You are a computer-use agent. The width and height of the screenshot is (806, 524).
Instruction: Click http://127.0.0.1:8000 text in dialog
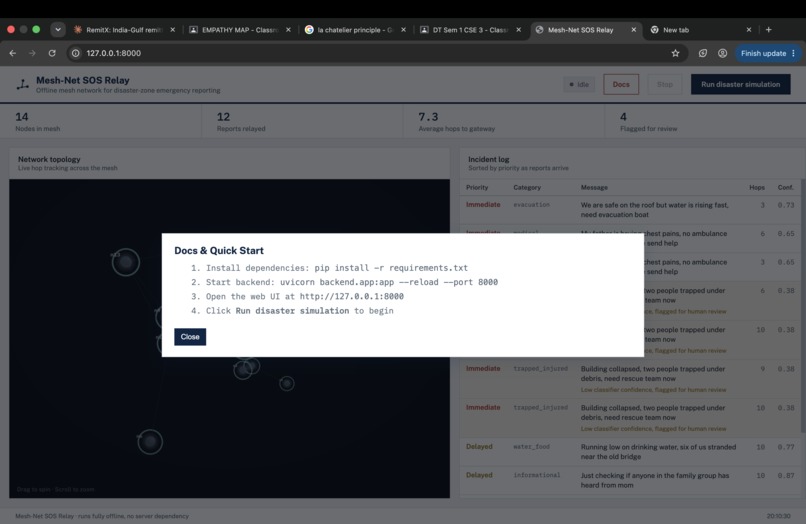(x=352, y=297)
